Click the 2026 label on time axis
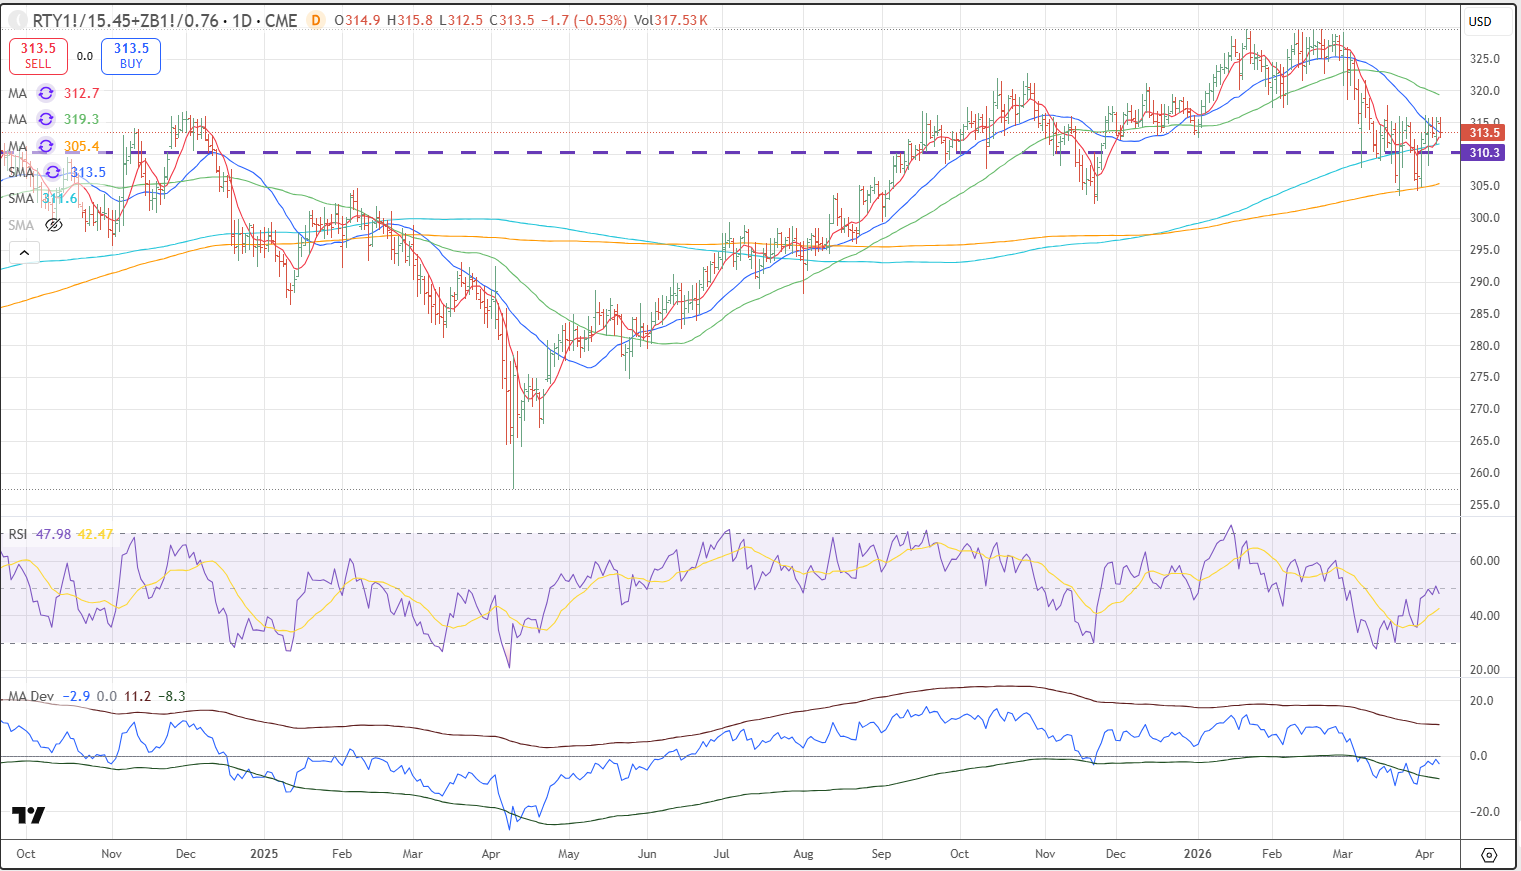This screenshot has width=1521, height=871. pos(1197,854)
